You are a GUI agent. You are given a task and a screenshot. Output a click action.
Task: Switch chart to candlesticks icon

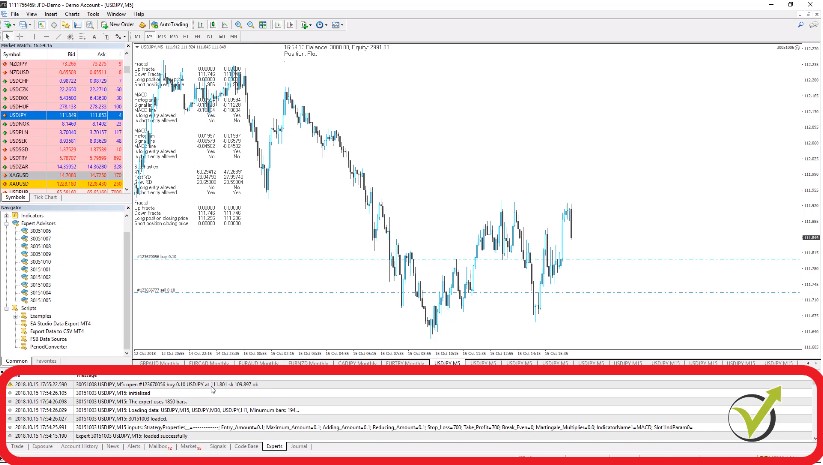pos(213,25)
